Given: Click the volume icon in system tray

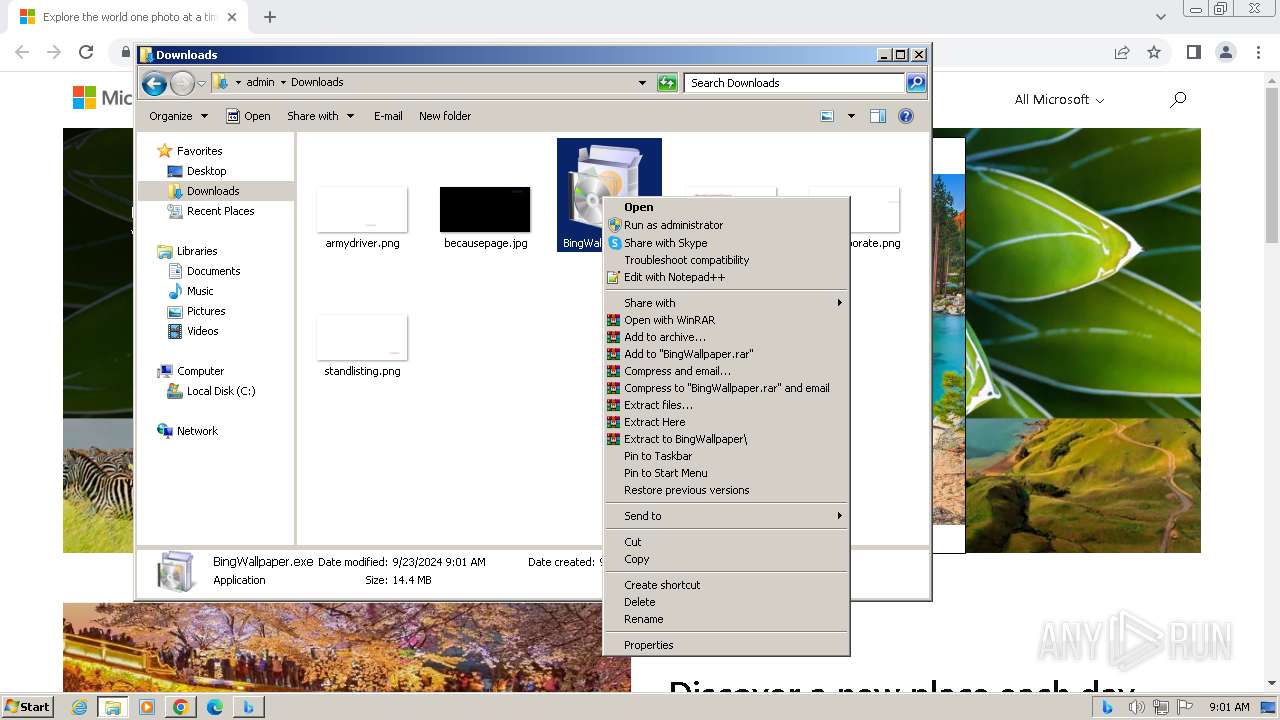Looking at the screenshot, I should point(1137,707).
